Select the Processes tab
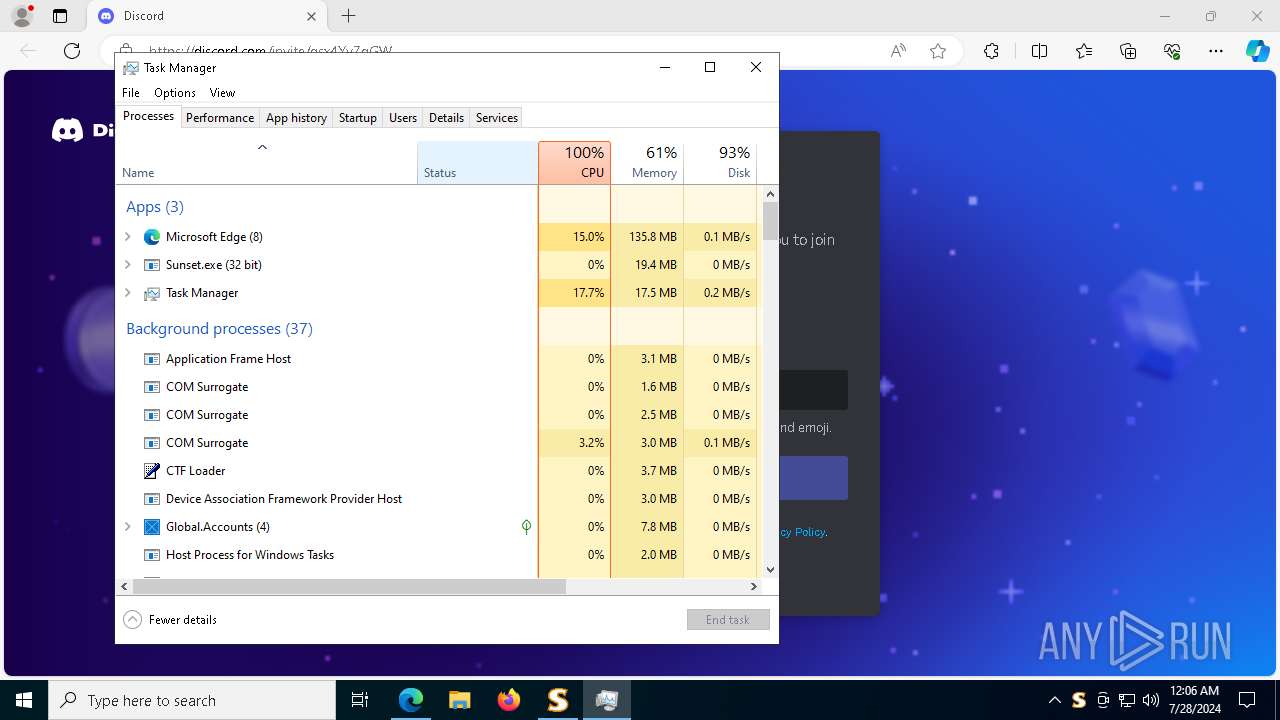Image resolution: width=1280 pixels, height=720 pixels. point(148,117)
